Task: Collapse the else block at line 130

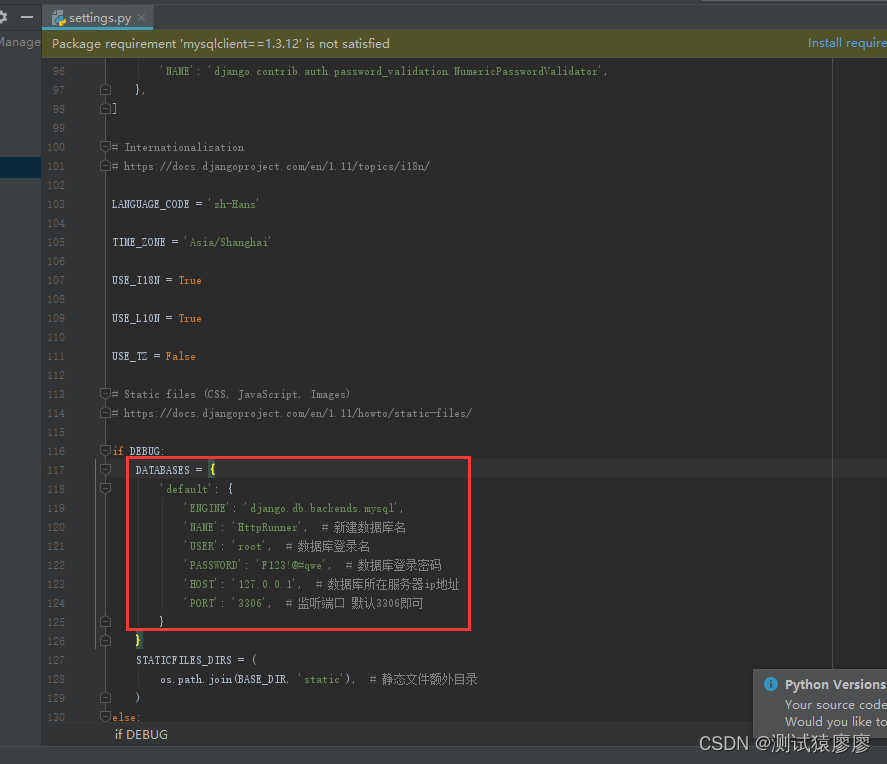Action: point(105,716)
